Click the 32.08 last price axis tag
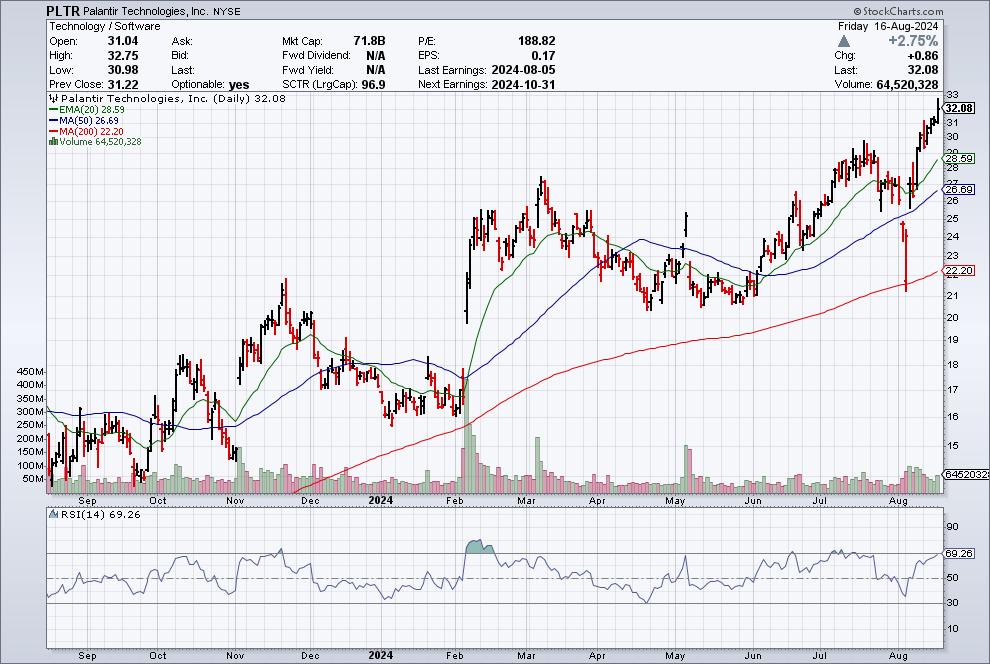This screenshot has width=990, height=664. (x=958, y=108)
